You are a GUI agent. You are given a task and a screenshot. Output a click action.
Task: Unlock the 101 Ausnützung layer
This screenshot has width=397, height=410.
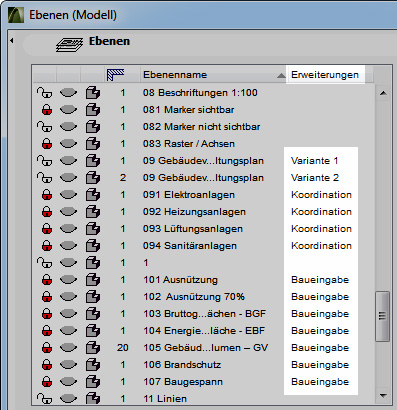47,280
